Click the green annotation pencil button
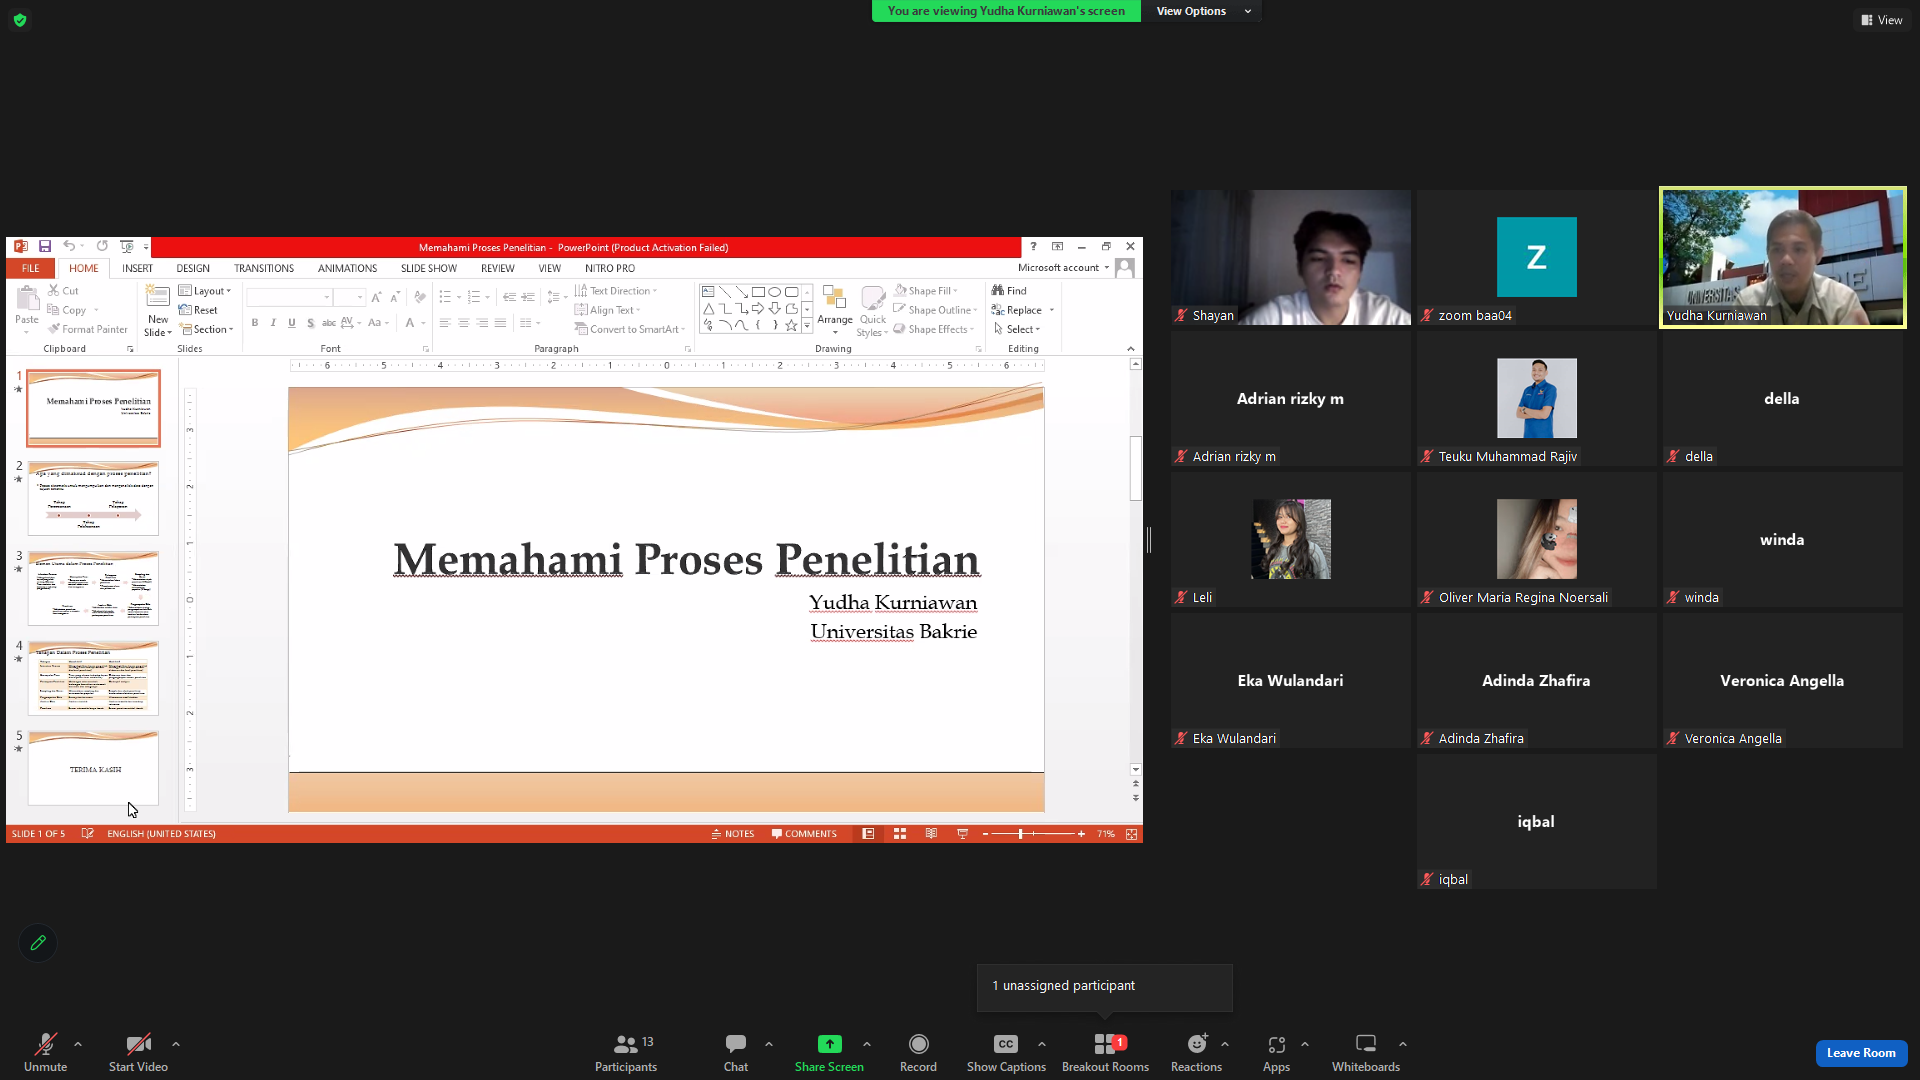Image resolution: width=1920 pixels, height=1080 pixels. 38,943
